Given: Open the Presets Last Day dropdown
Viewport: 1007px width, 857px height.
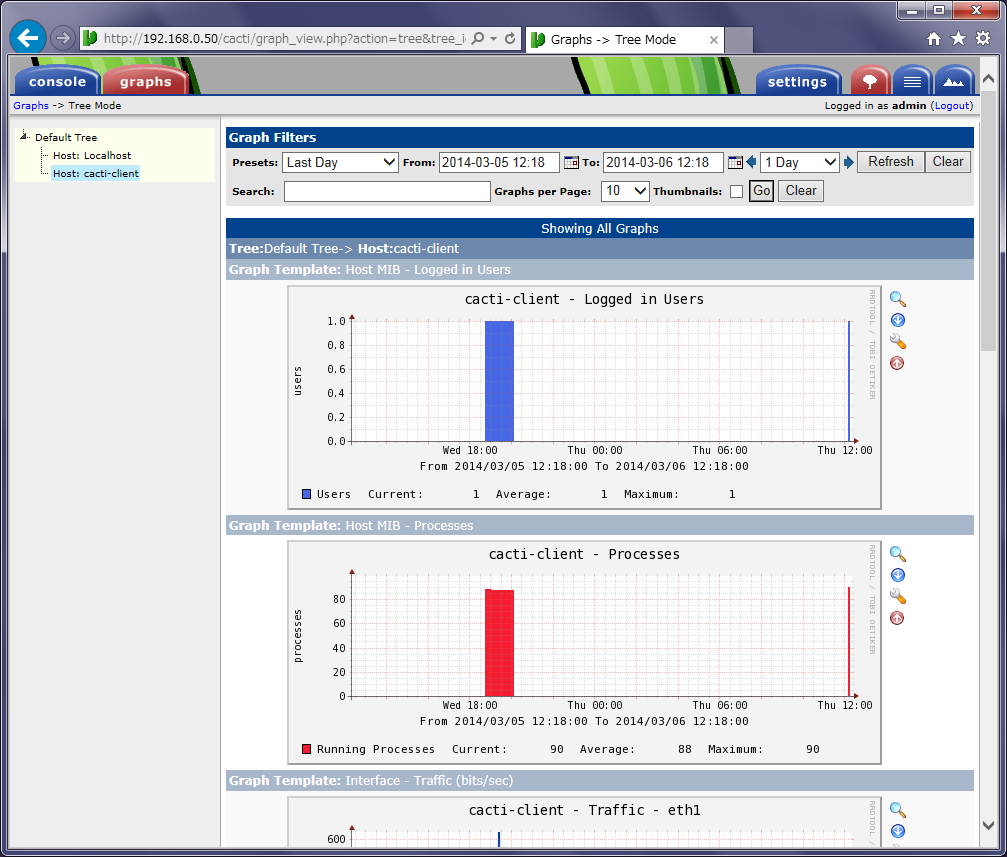Looking at the screenshot, I should click(x=340, y=163).
